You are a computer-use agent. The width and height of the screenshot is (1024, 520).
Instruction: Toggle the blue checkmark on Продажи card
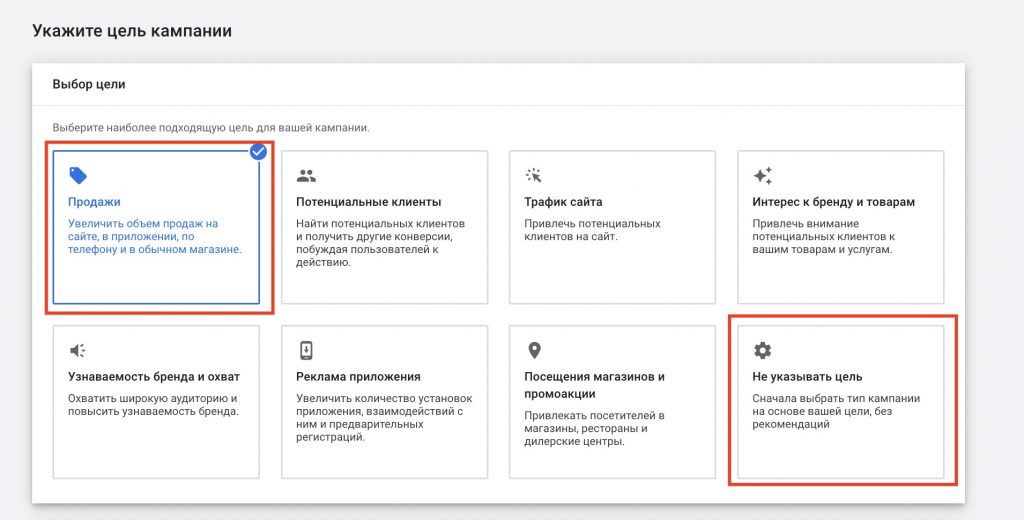[x=259, y=152]
